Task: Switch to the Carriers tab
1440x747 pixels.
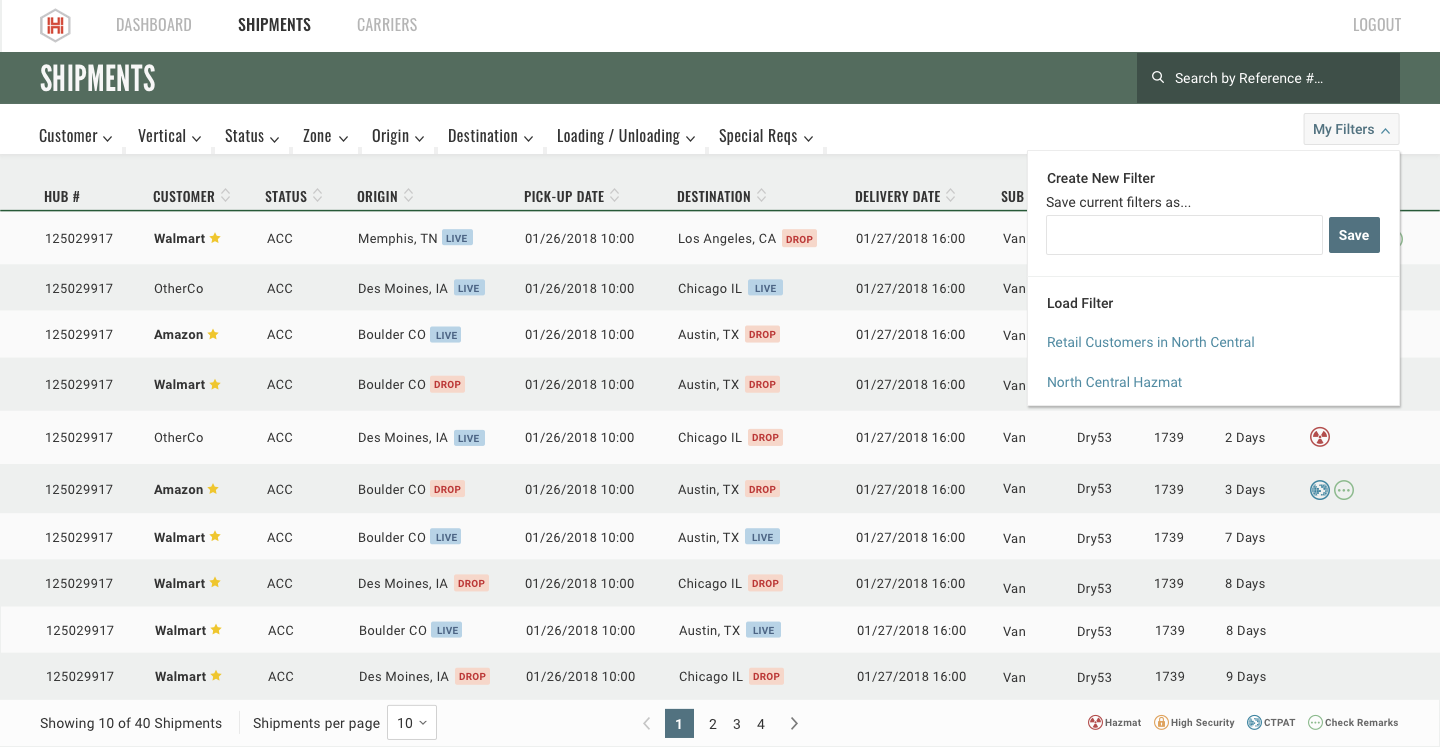Action: coord(387,25)
